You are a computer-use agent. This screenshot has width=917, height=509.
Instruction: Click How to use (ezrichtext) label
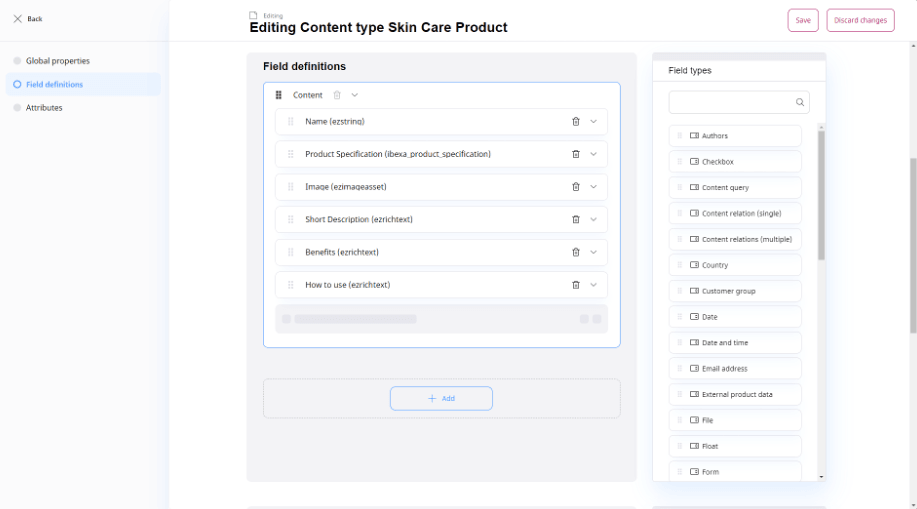pos(347,285)
